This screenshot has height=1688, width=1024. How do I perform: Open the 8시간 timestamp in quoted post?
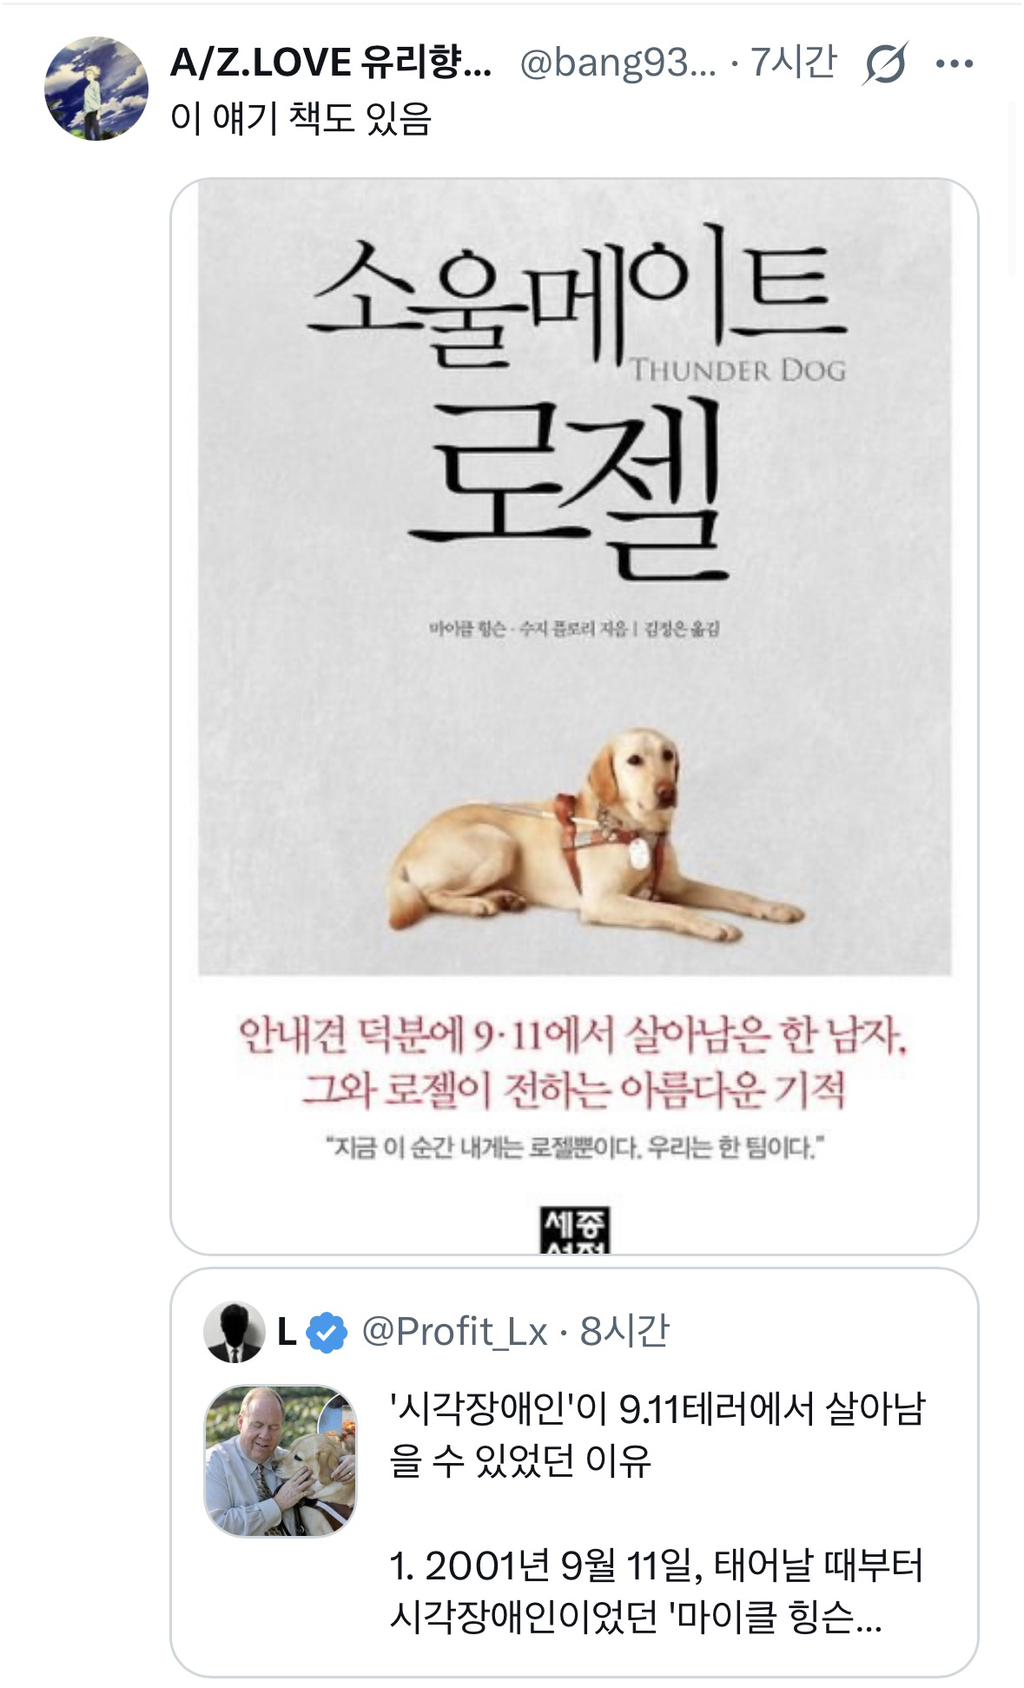coord(625,1332)
